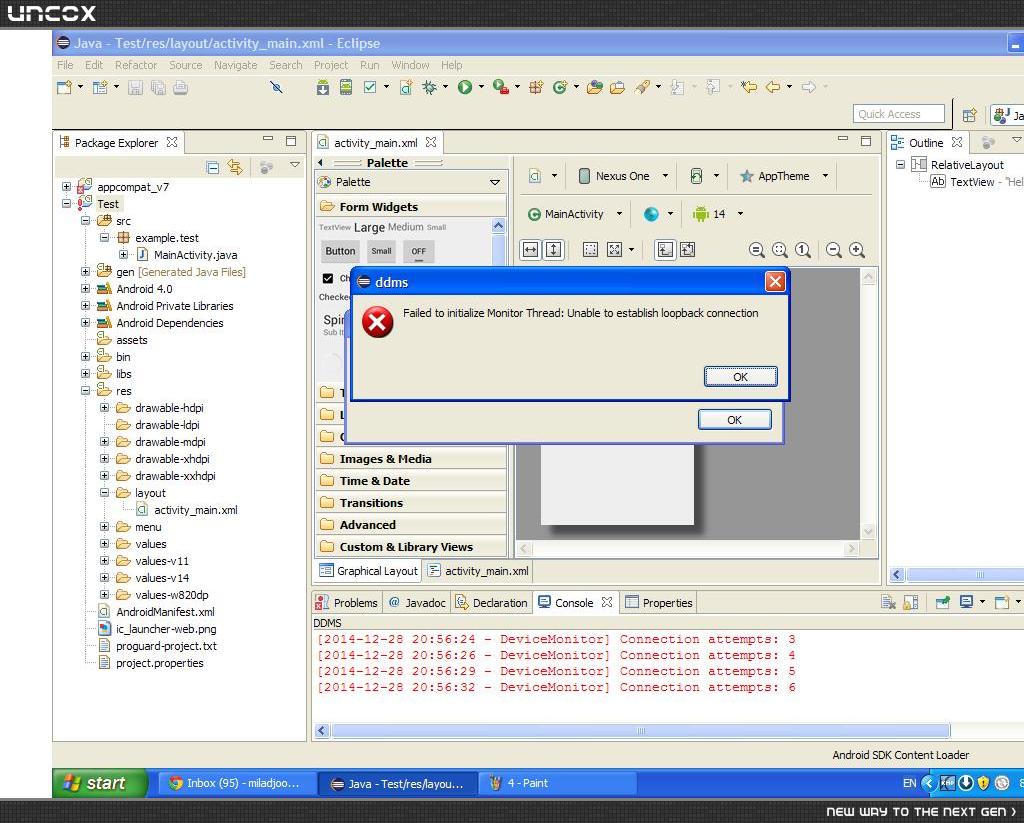Click the Outline view horizontal scrollbar
Screen dimensions: 1024x823
[964, 574]
